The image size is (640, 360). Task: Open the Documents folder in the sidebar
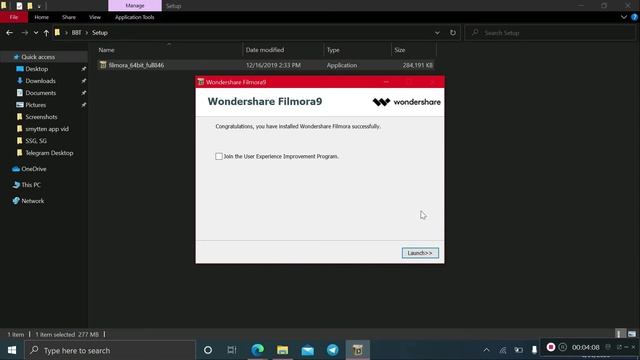pos(41,93)
